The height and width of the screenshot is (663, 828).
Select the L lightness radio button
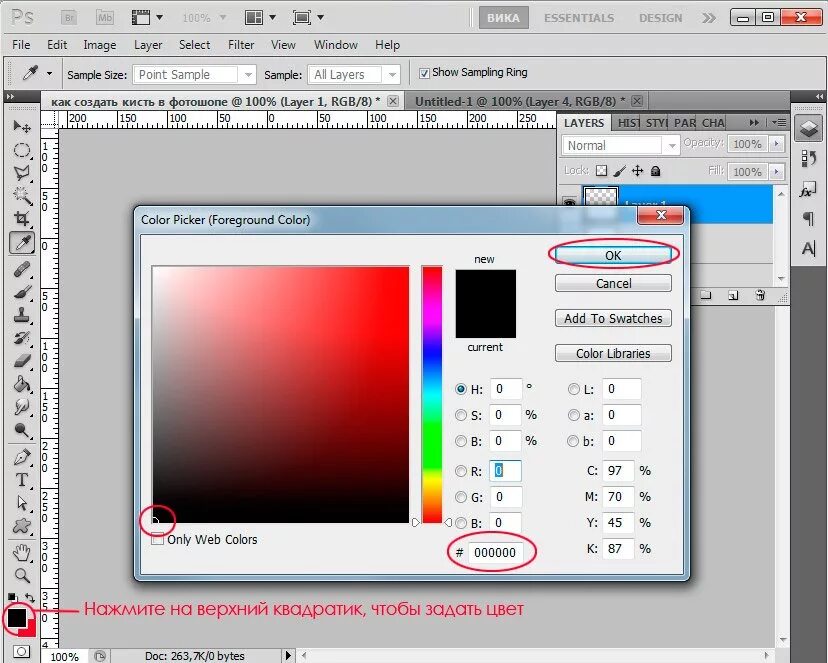tap(573, 389)
